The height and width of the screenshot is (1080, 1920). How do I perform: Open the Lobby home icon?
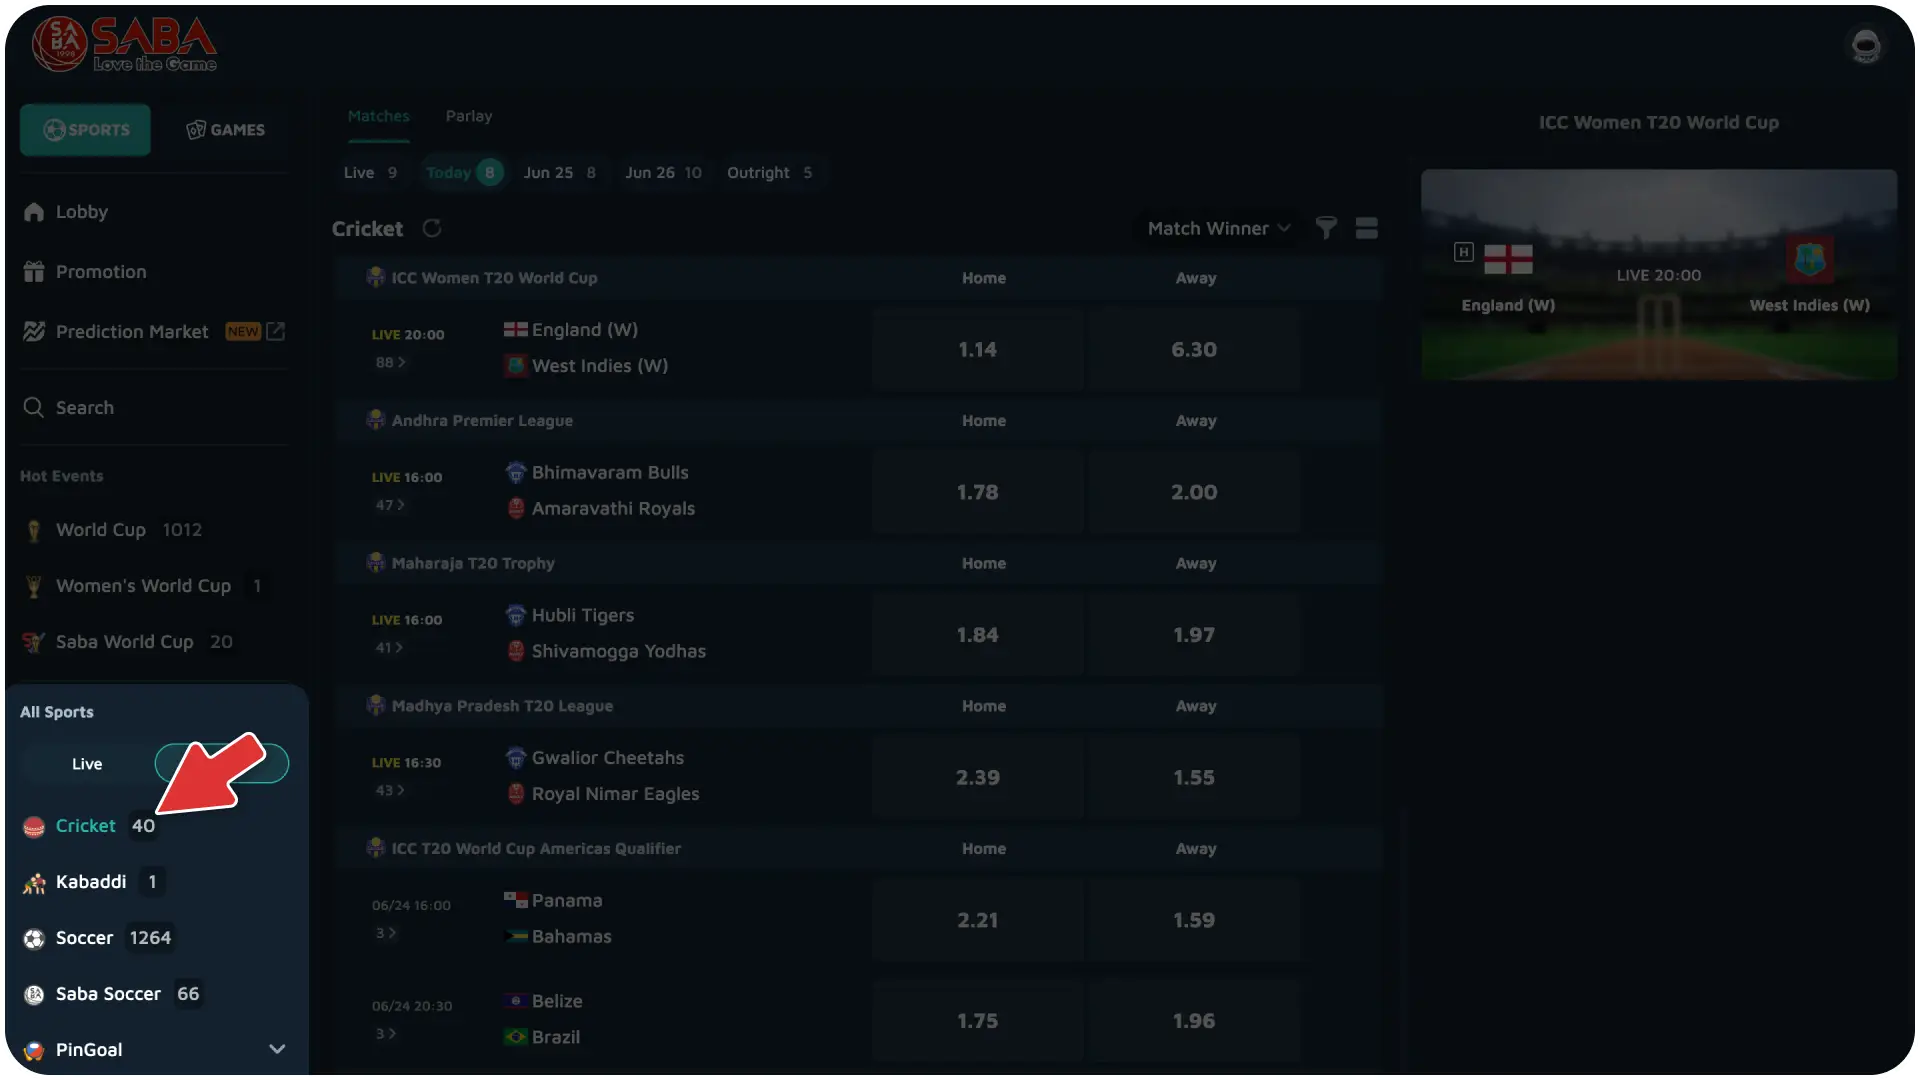(x=34, y=212)
